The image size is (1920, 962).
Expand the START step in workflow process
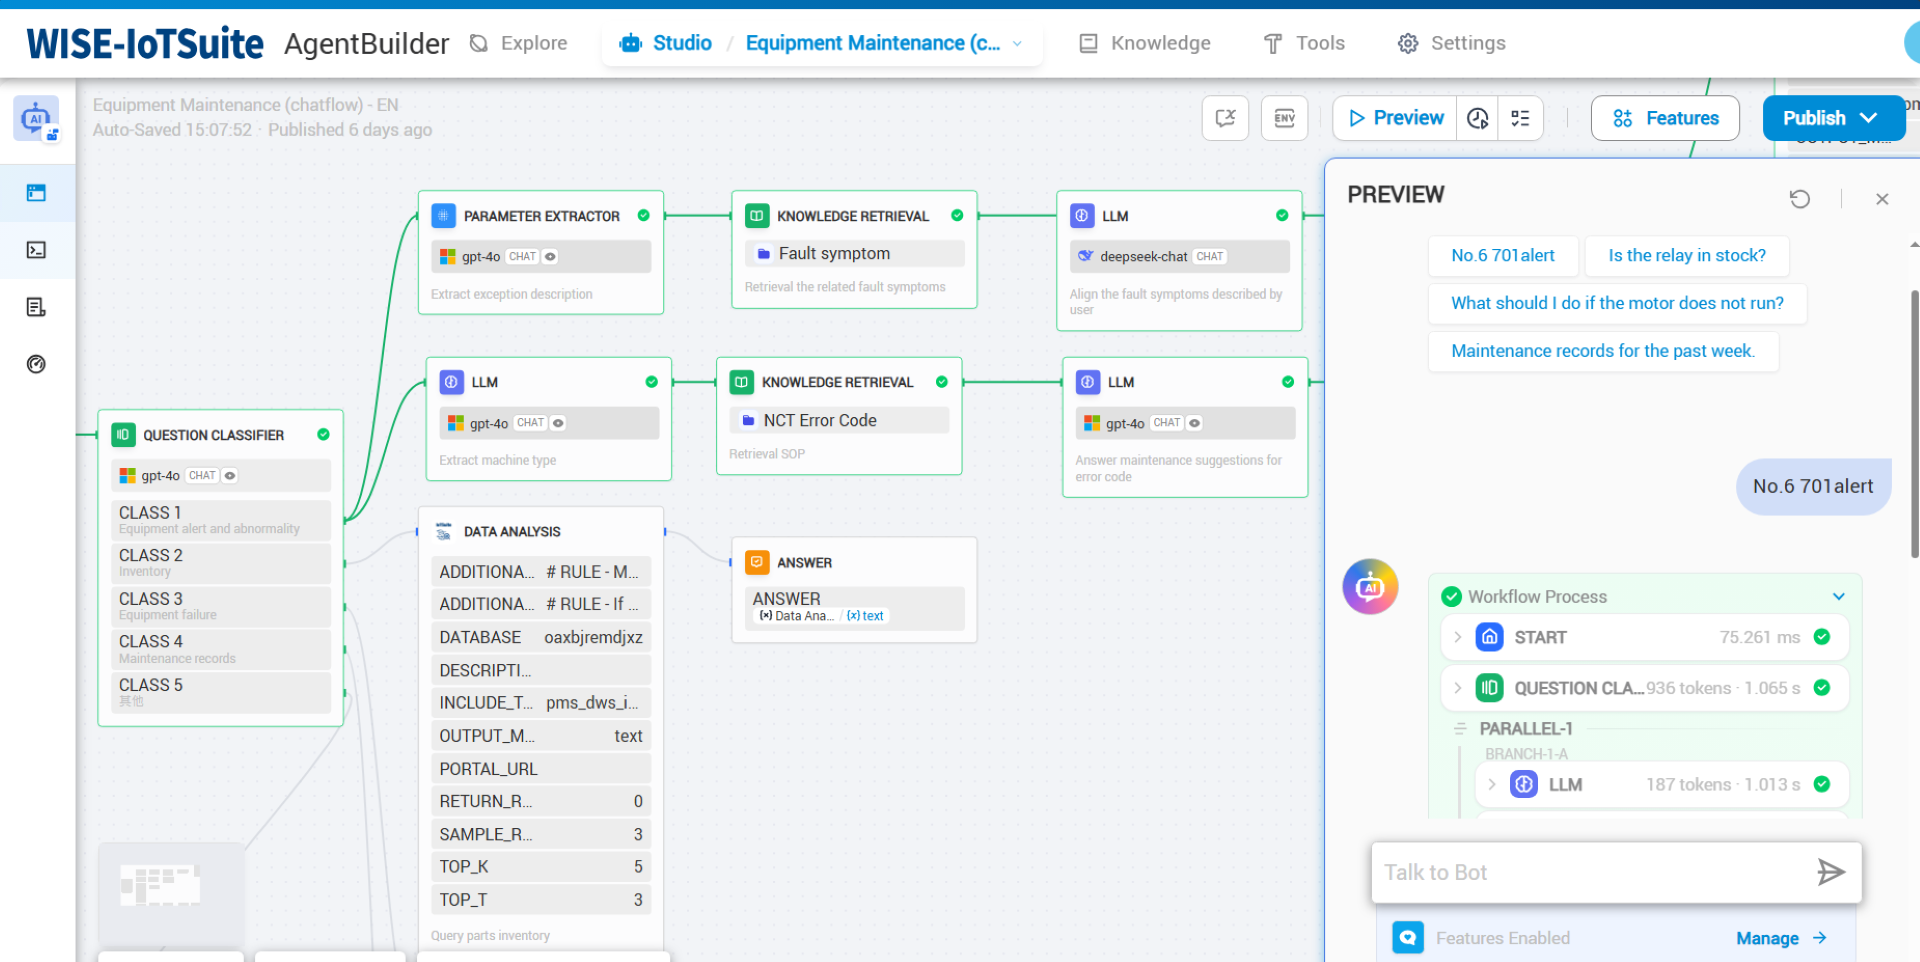pos(1458,637)
